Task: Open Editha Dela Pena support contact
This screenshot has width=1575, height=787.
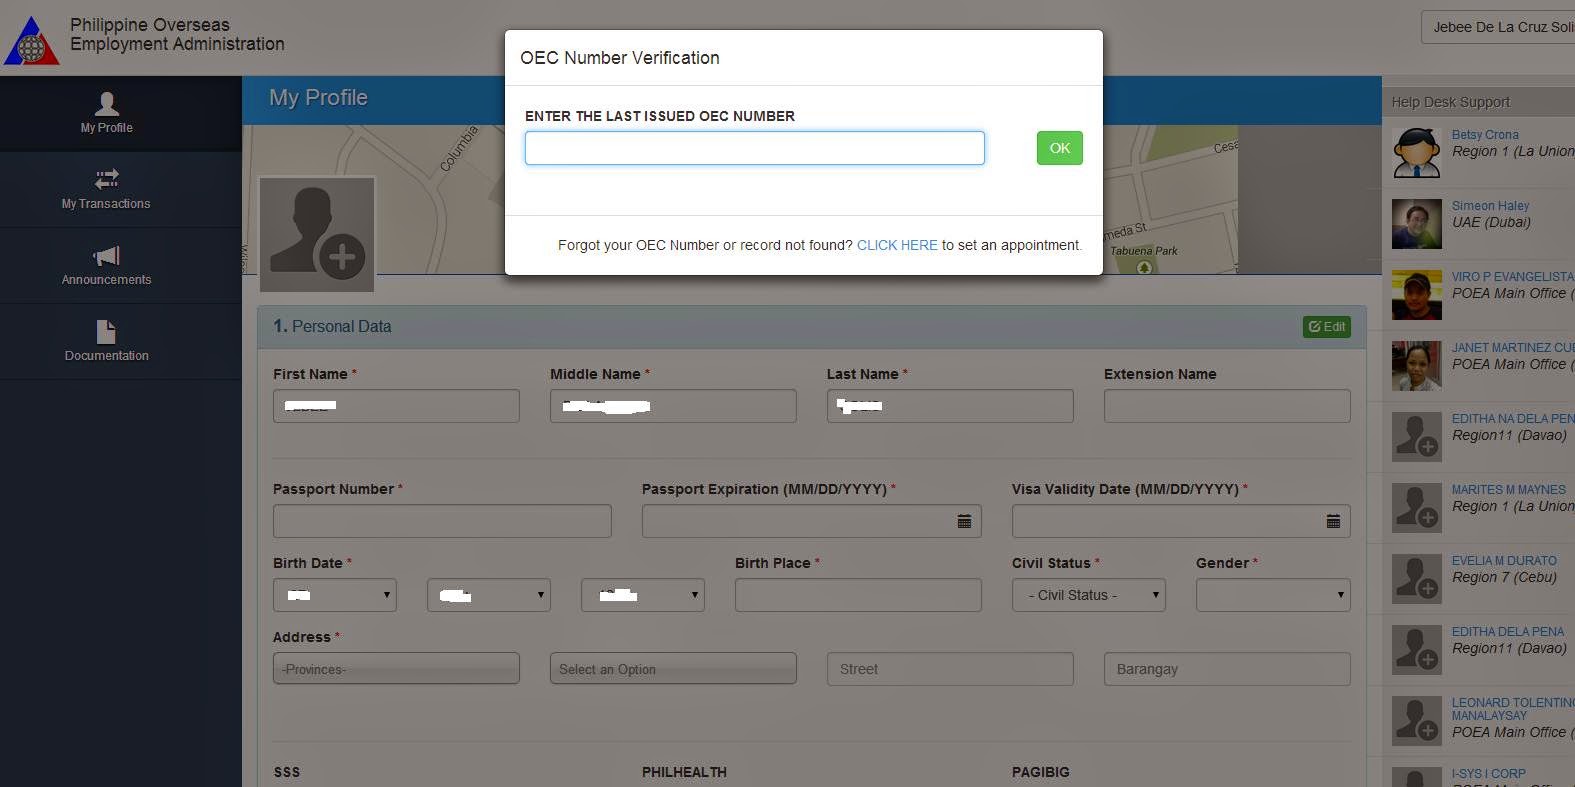Action: pyautogui.click(x=1508, y=632)
